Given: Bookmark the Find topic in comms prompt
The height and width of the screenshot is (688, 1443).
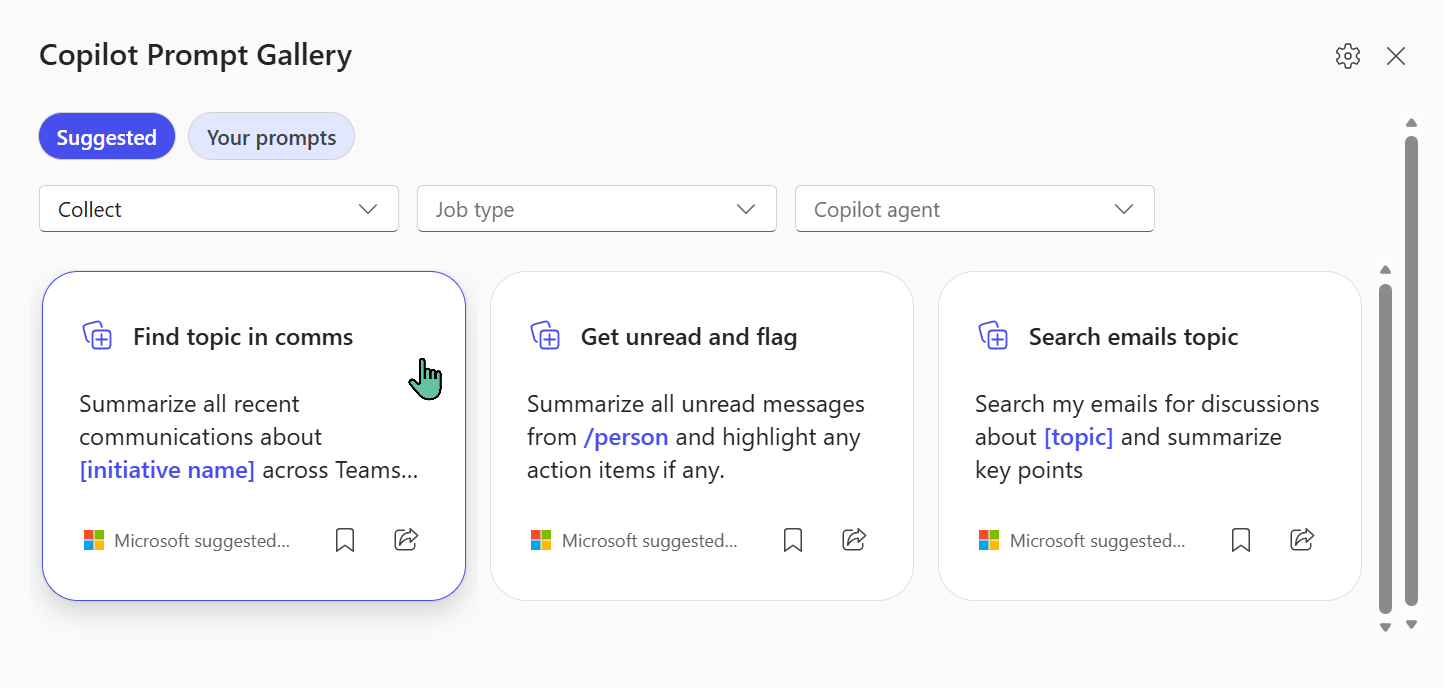Looking at the screenshot, I should [x=345, y=540].
